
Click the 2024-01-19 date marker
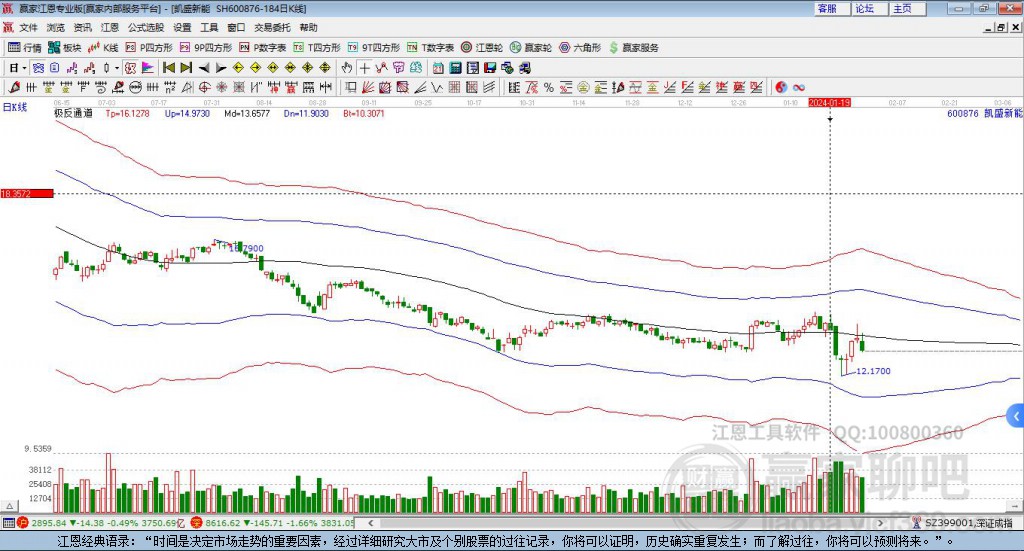click(x=829, y=102)
